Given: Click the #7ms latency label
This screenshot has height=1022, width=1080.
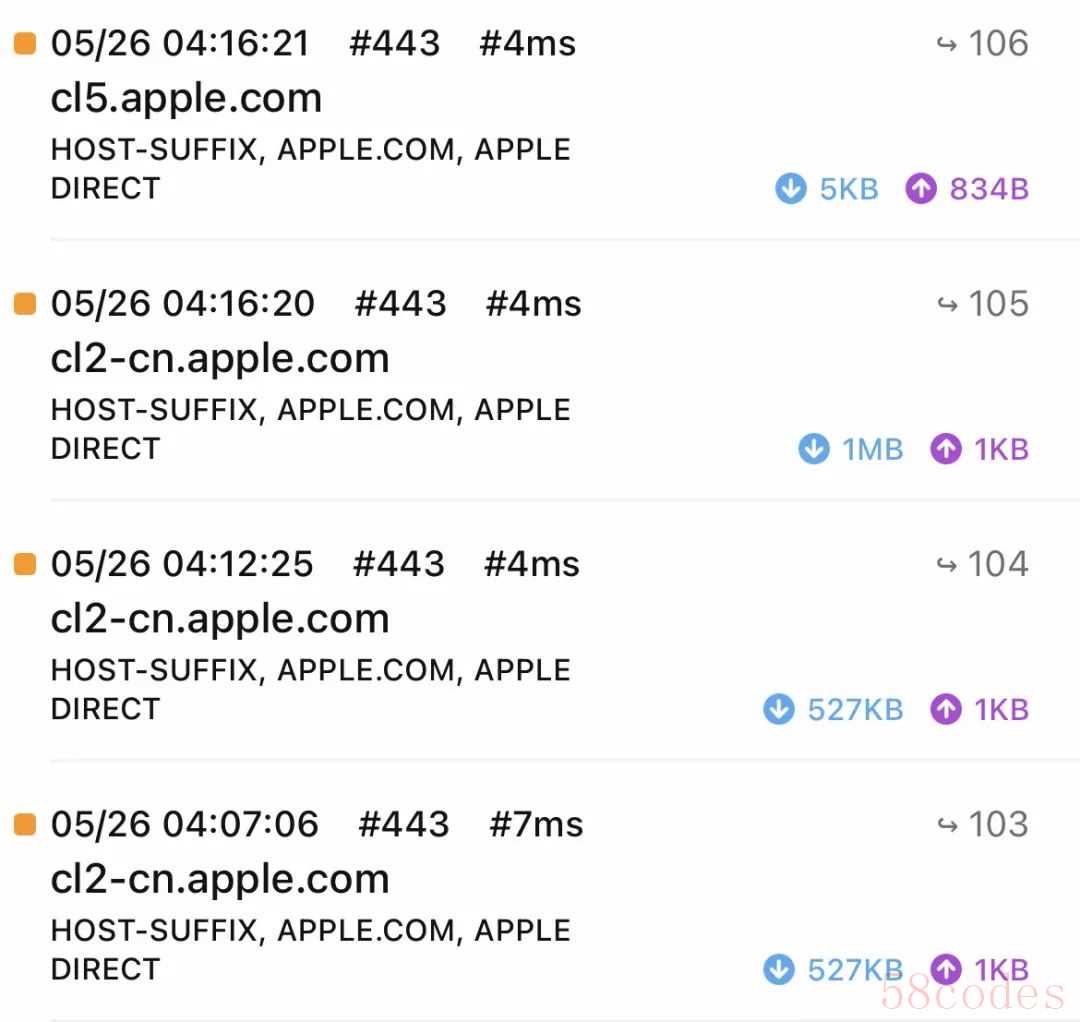Looking at the screenshot, I should [x=536, y=824].
